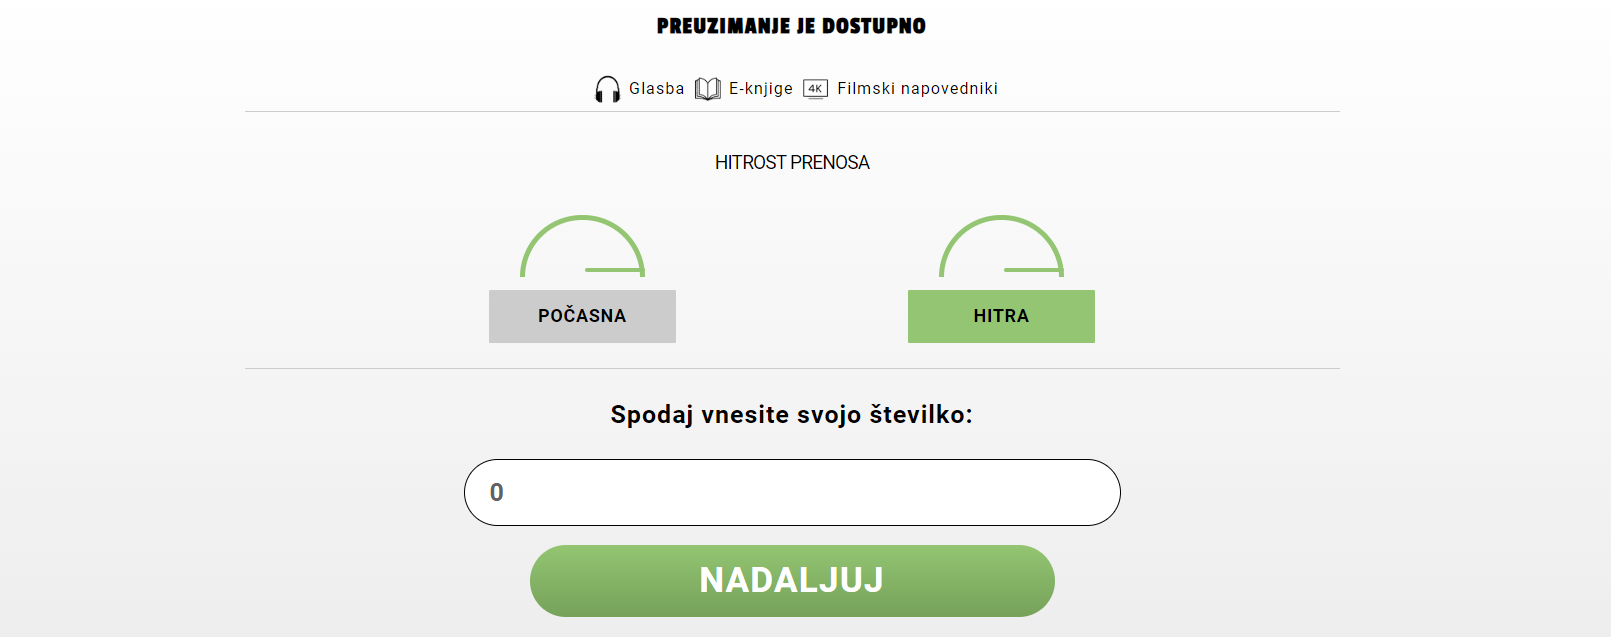This screenshot has height=637, width=1611.
Task: Select the E-knjige label
Action: pyautogui.click(x=761, y=89)
